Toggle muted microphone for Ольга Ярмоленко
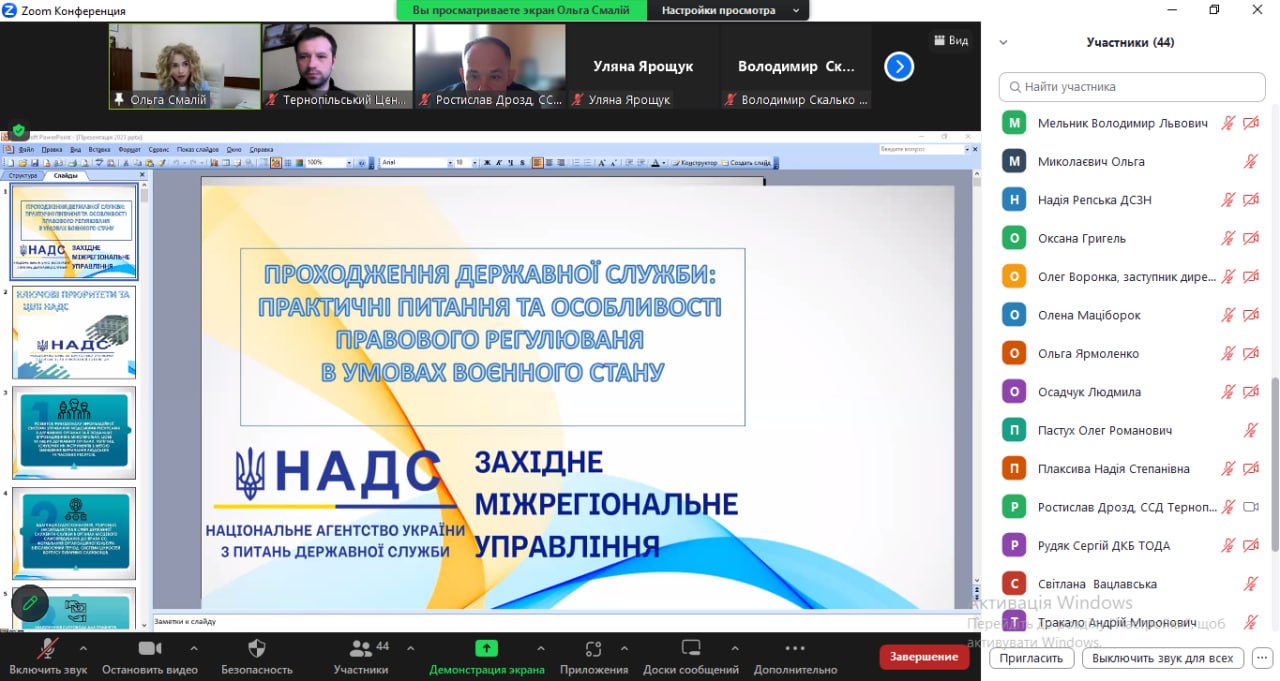 pos(1228,353)
